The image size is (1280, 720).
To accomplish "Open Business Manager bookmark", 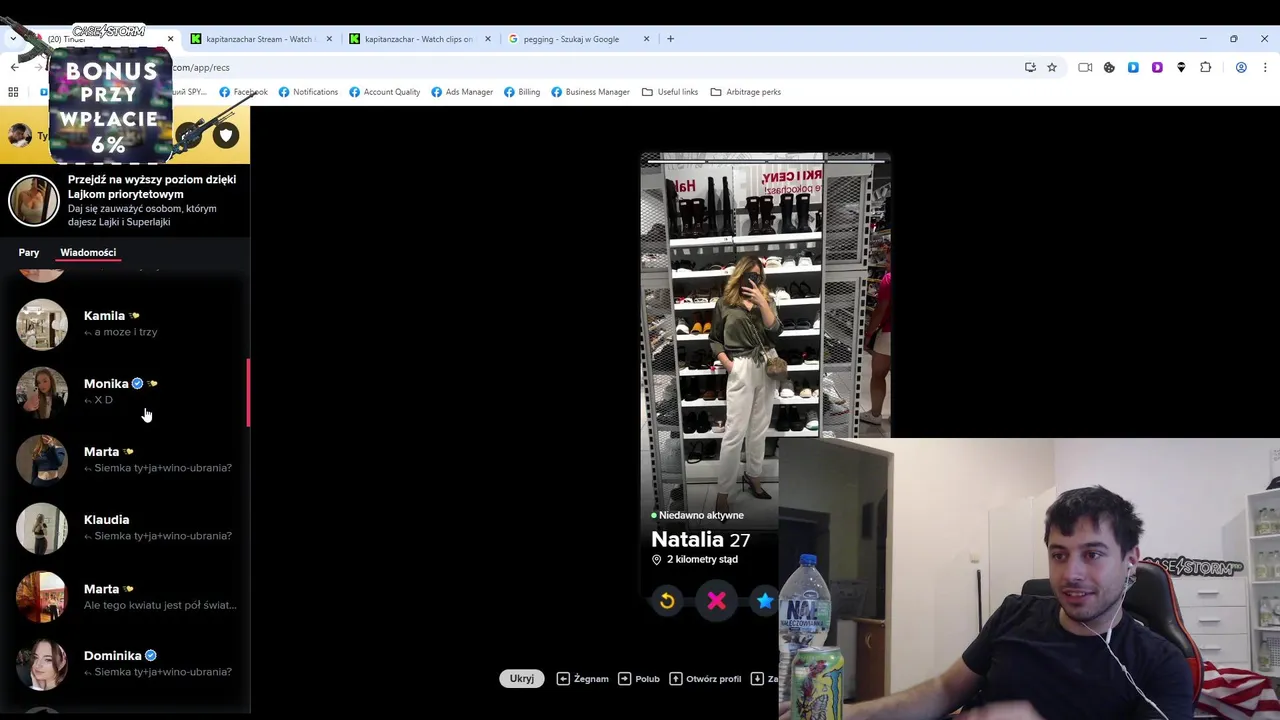I will click(590, 92).
